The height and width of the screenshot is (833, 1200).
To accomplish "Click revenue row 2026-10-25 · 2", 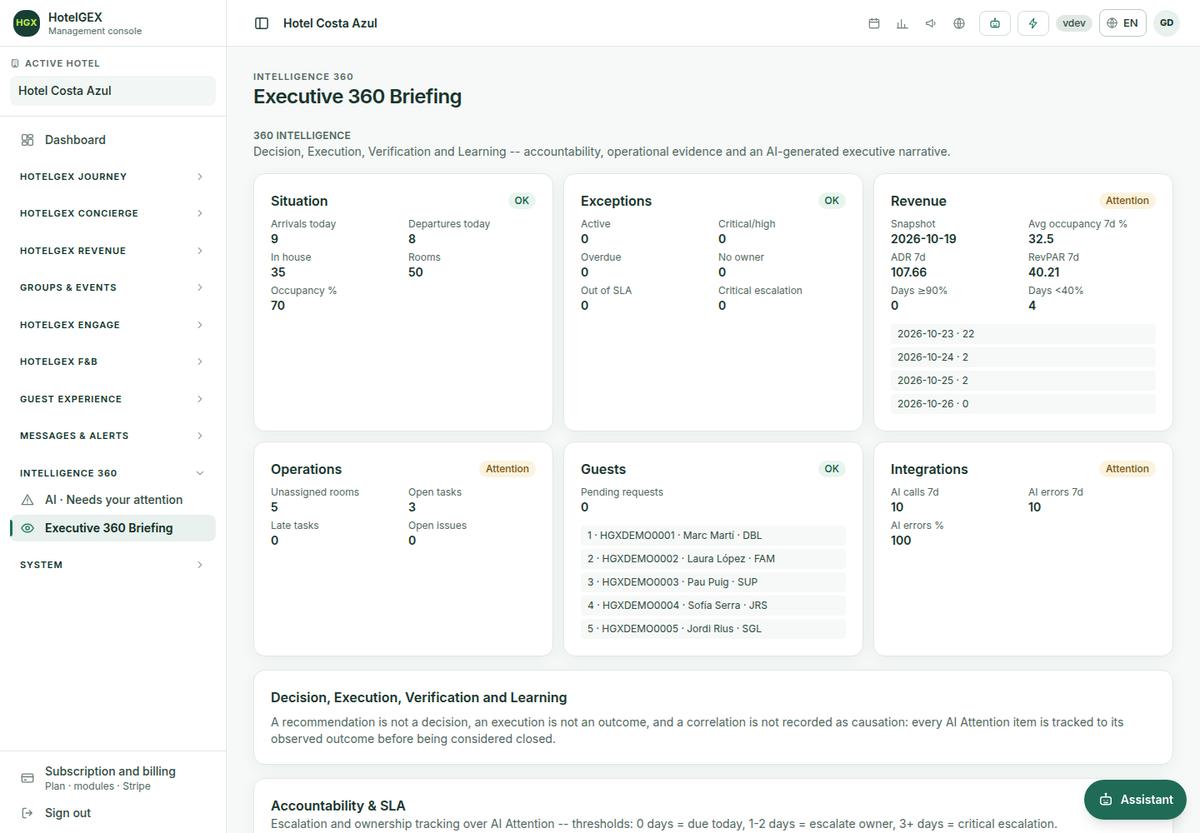I will [1023, 381].
